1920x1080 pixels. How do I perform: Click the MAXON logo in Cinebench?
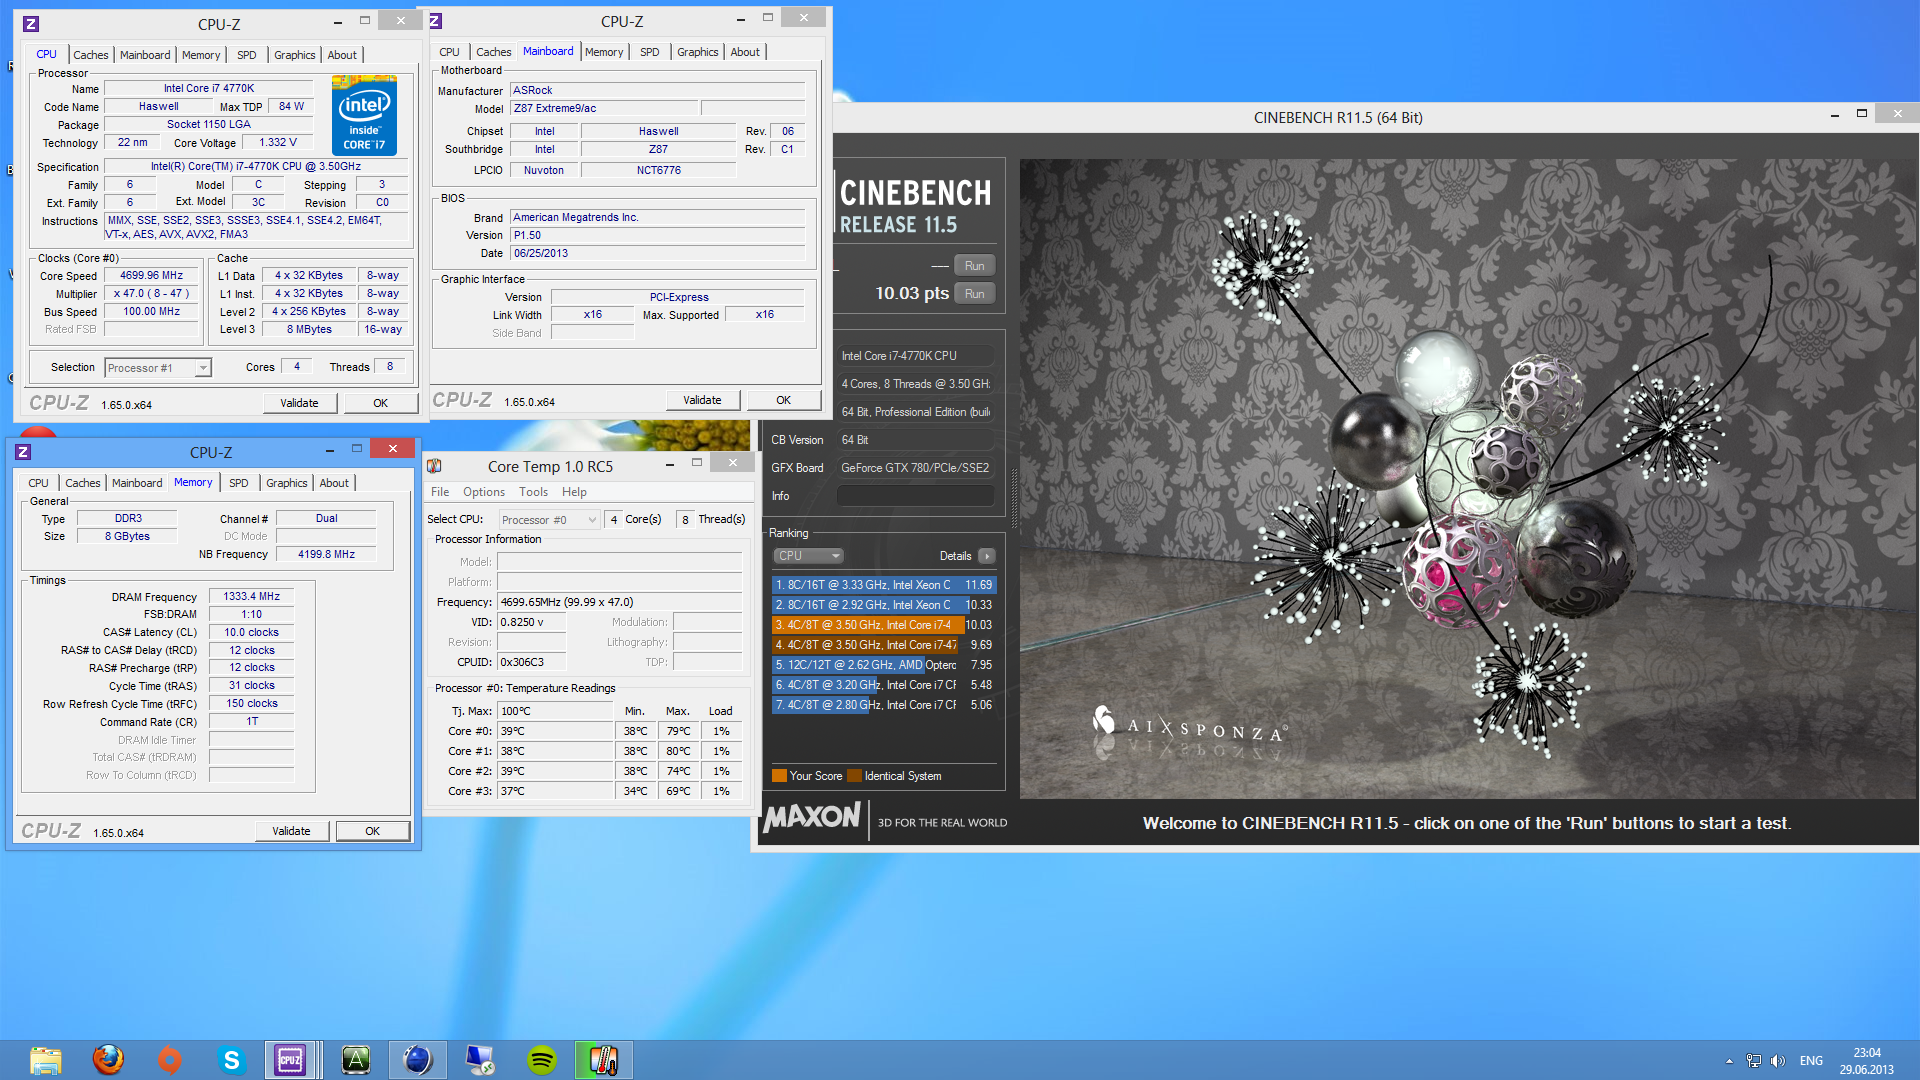[x=812, y=817]
